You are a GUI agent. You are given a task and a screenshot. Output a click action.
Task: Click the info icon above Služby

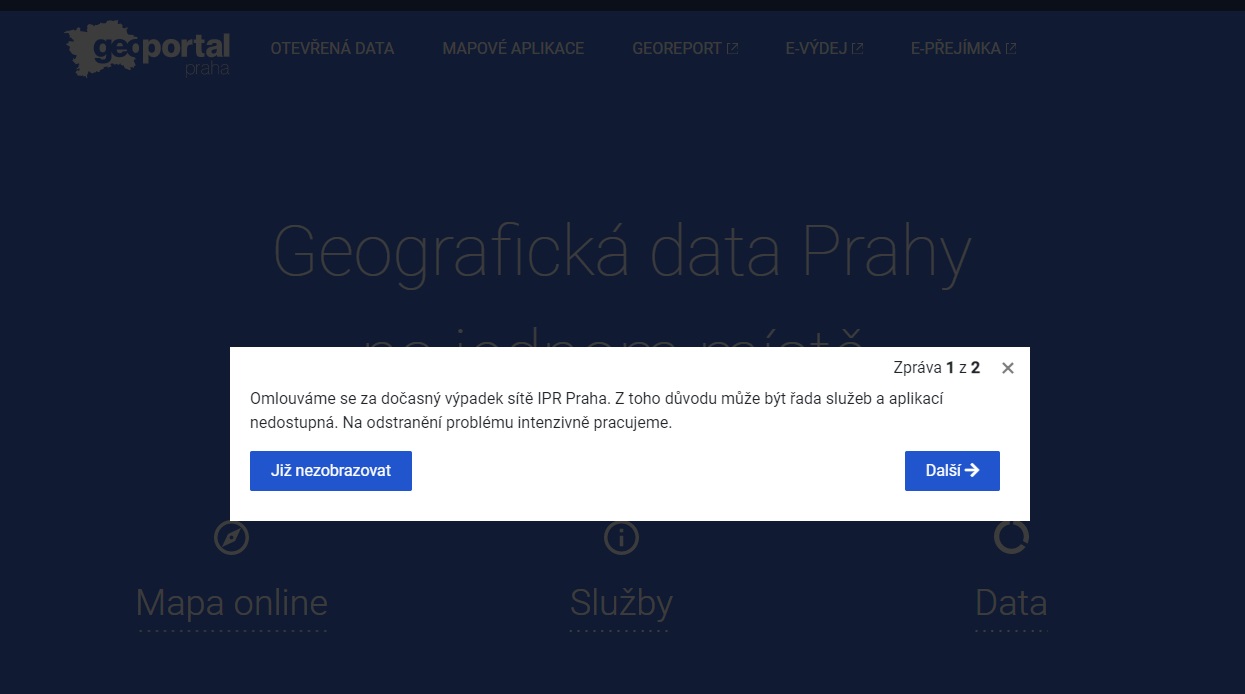coord(621,537)
